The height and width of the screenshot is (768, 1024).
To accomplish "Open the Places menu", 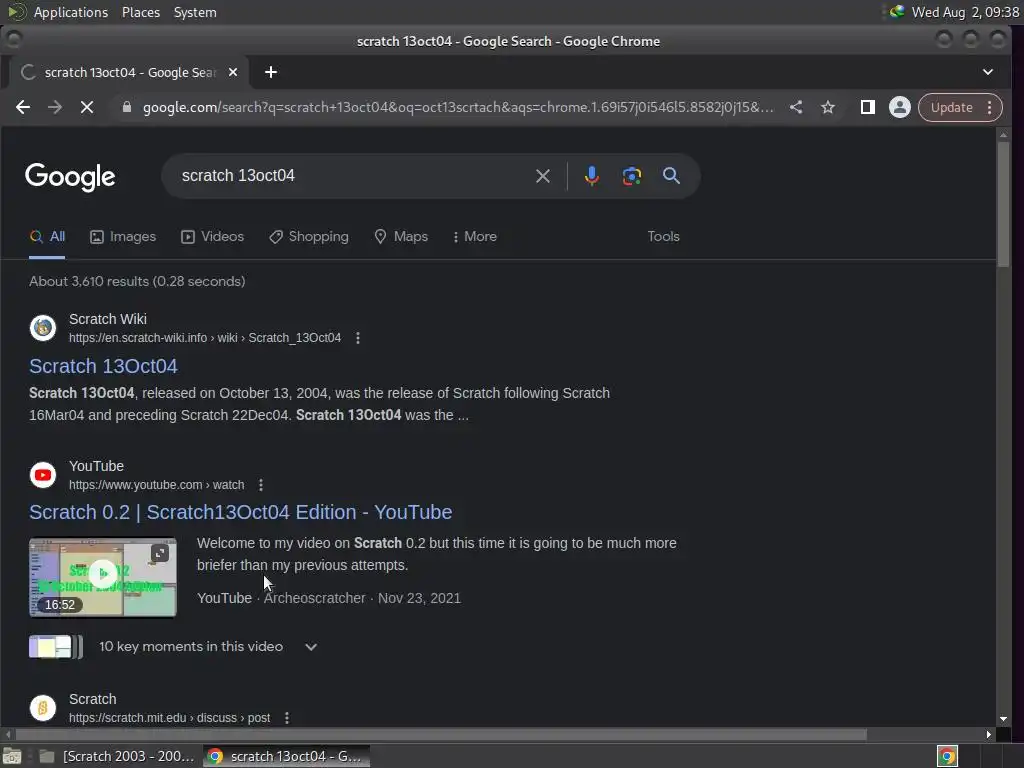I will pyautogui.click(x=140, y=12).
